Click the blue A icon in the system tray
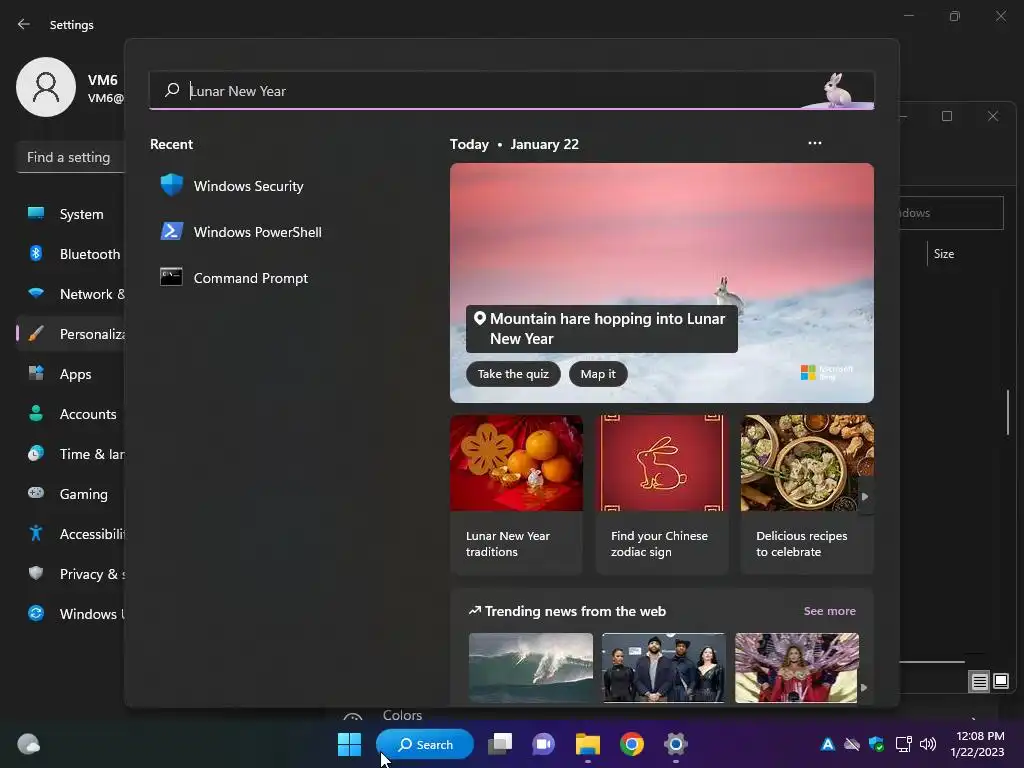This screenshot has width=1024, height=768. point(827,744)
